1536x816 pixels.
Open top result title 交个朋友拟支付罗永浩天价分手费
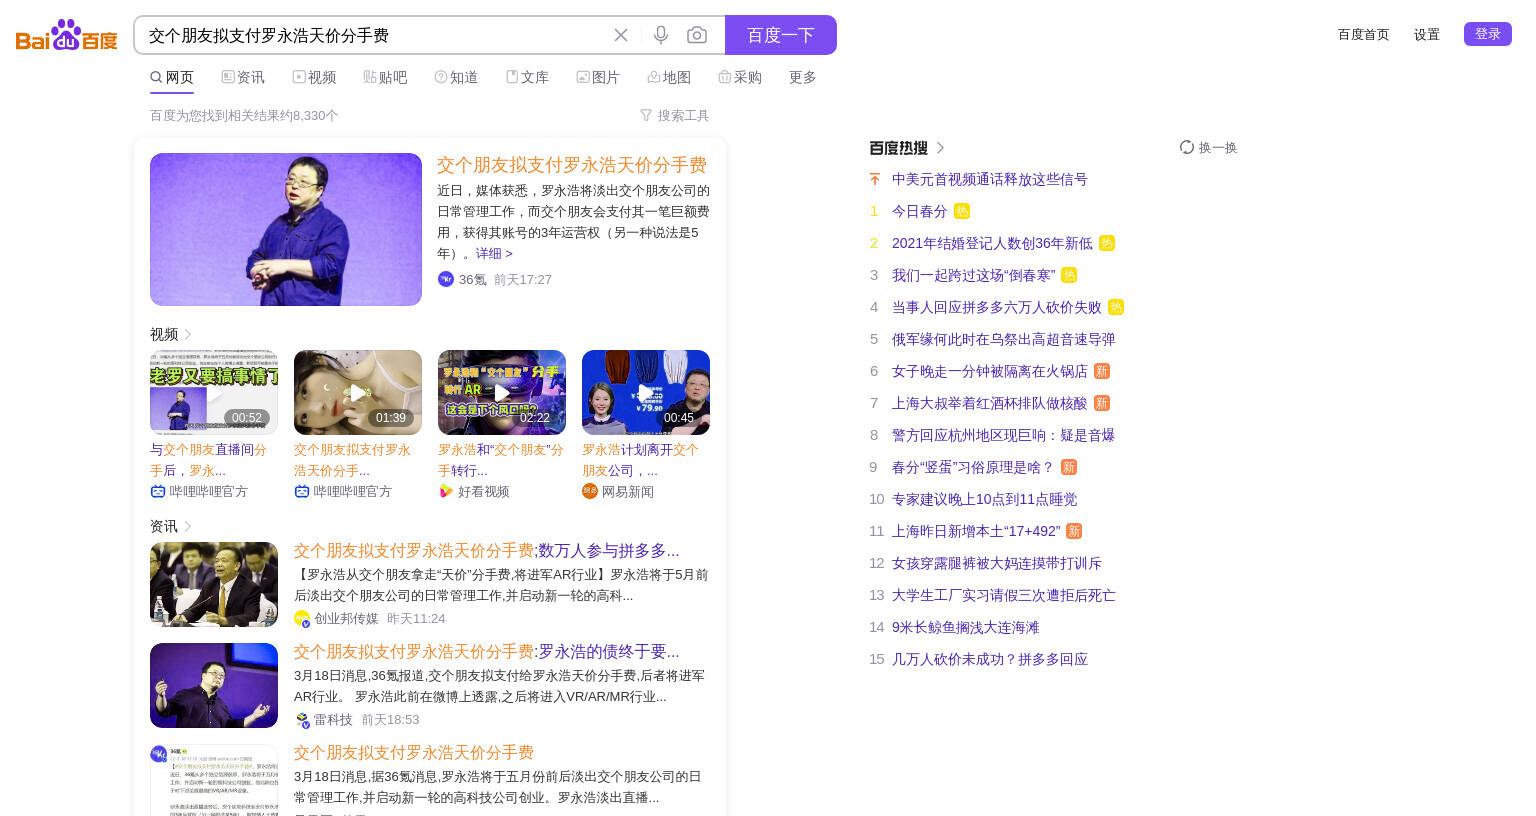tap(572, 165)
